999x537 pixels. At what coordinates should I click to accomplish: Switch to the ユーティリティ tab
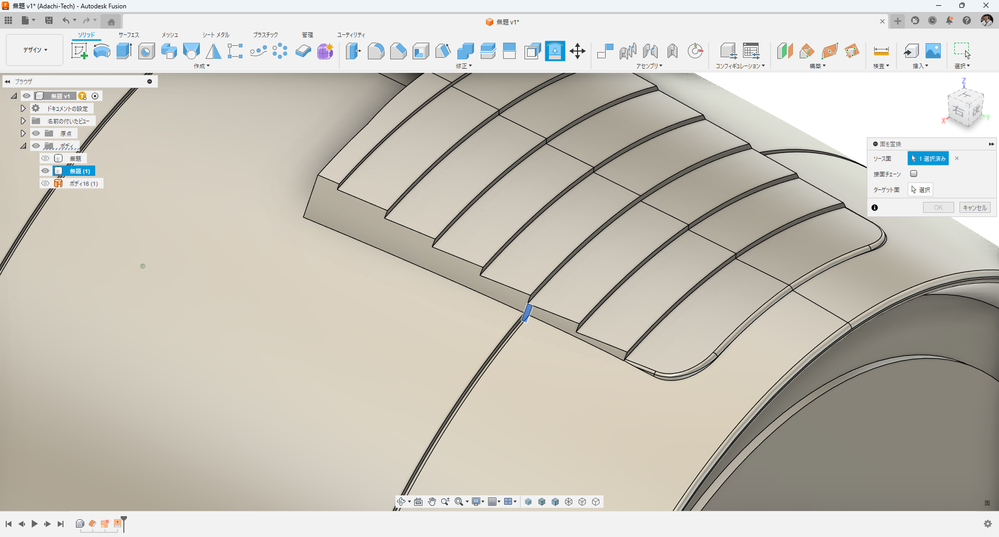tap(351, 35)
